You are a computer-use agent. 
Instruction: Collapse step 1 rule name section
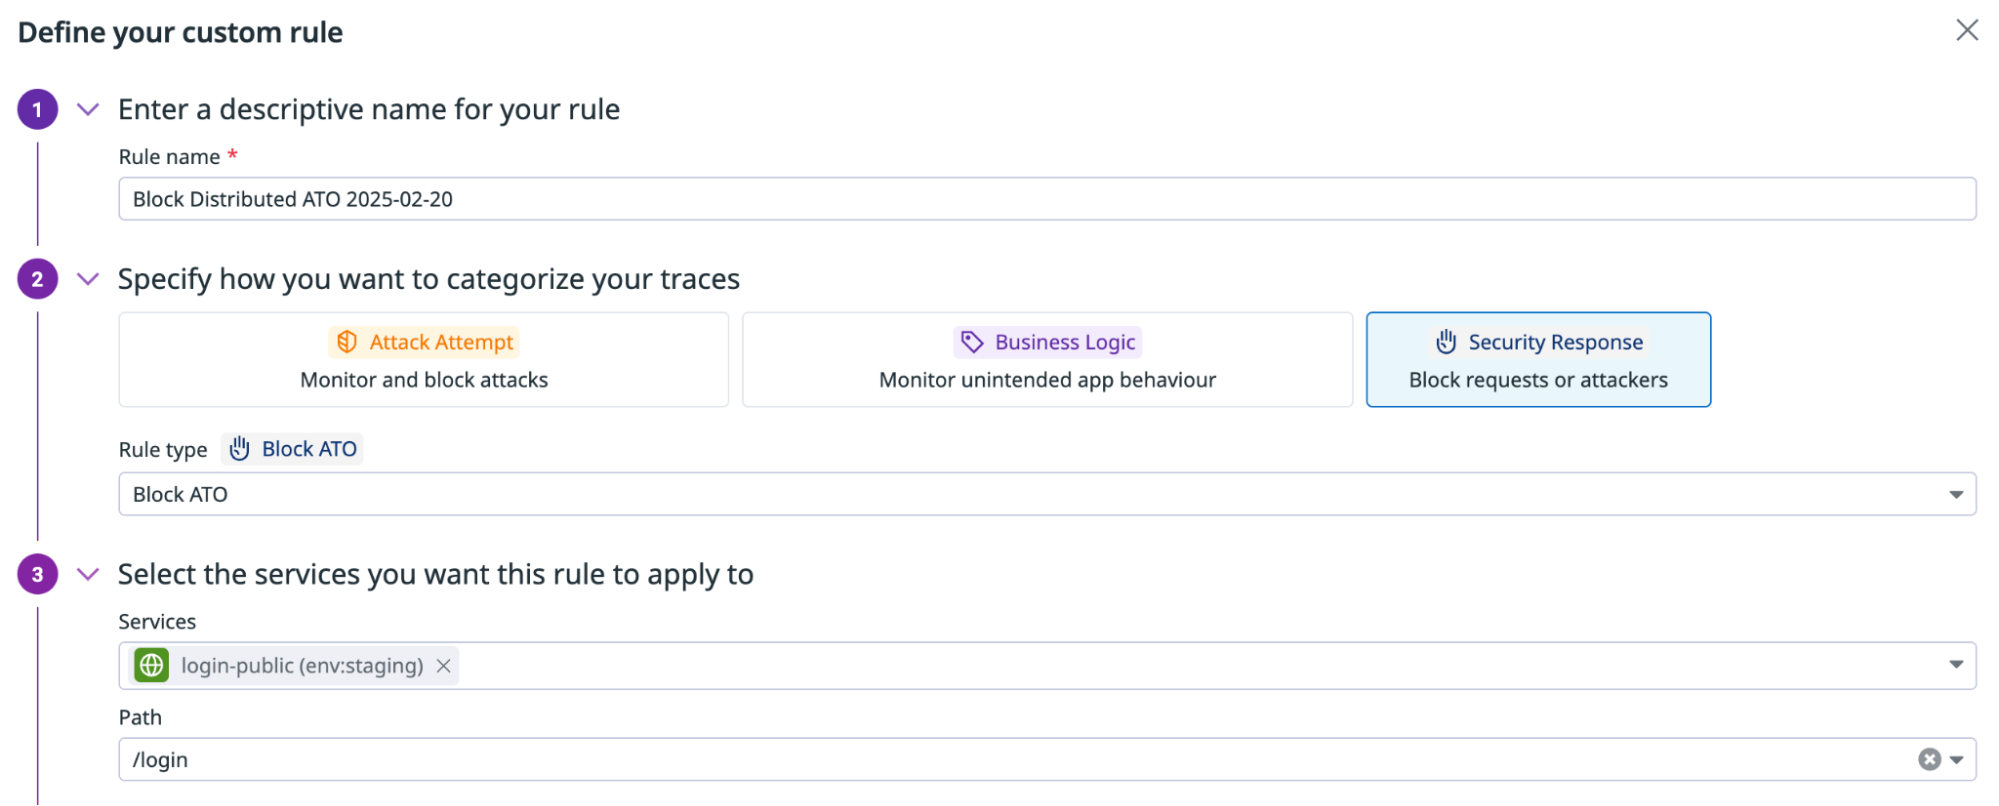(88, 109)
